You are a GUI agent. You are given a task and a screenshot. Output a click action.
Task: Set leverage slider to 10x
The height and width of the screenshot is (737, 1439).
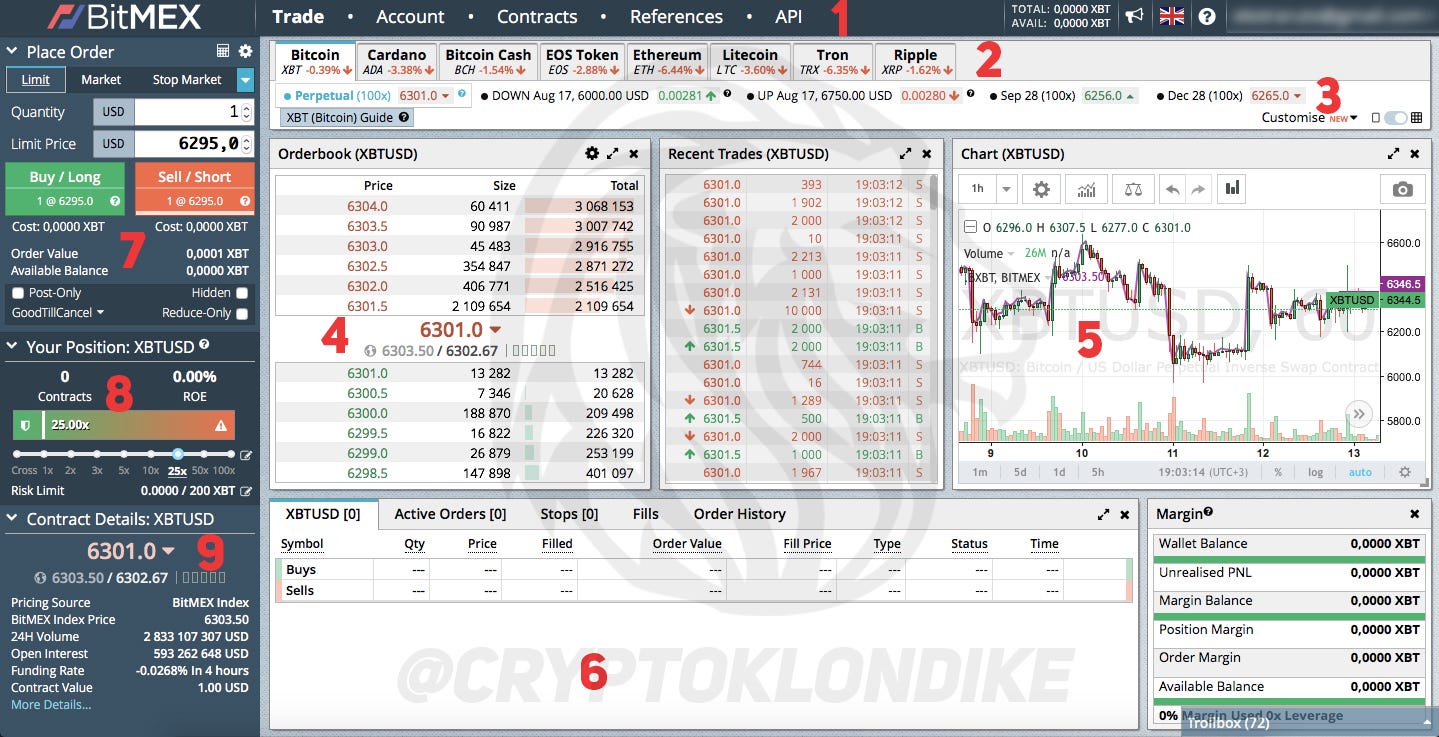(x=150, y=454)
